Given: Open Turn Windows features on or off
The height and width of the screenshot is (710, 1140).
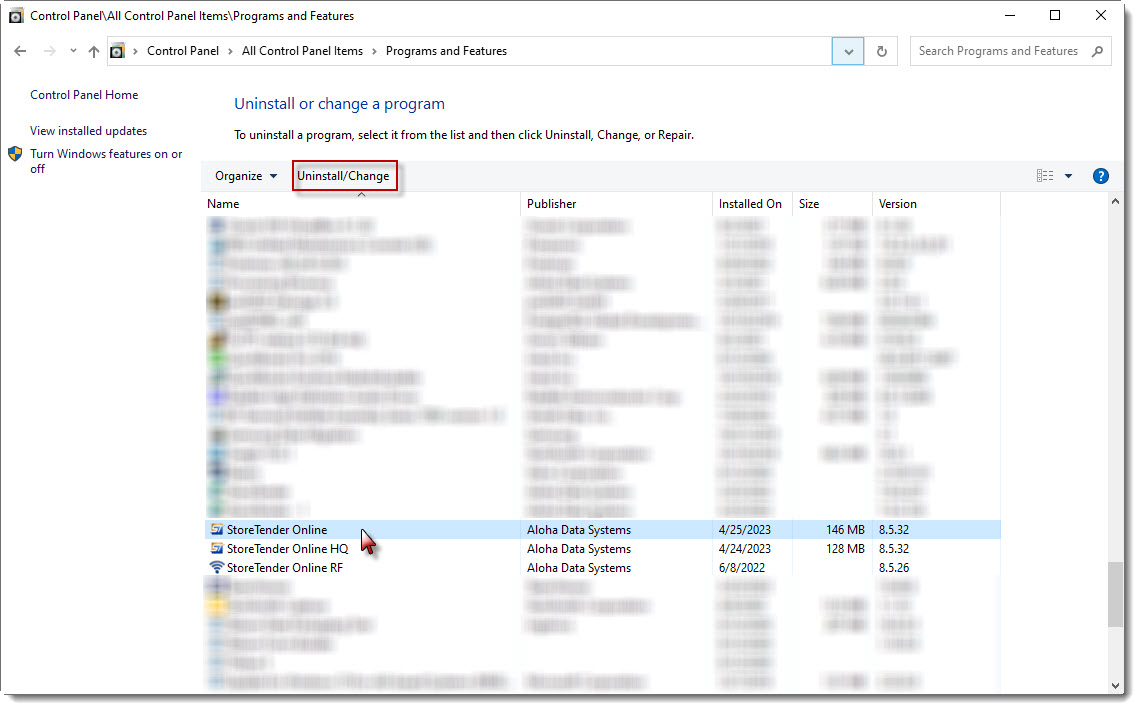Looking at the screenshot, I should (x=106, y=161).
